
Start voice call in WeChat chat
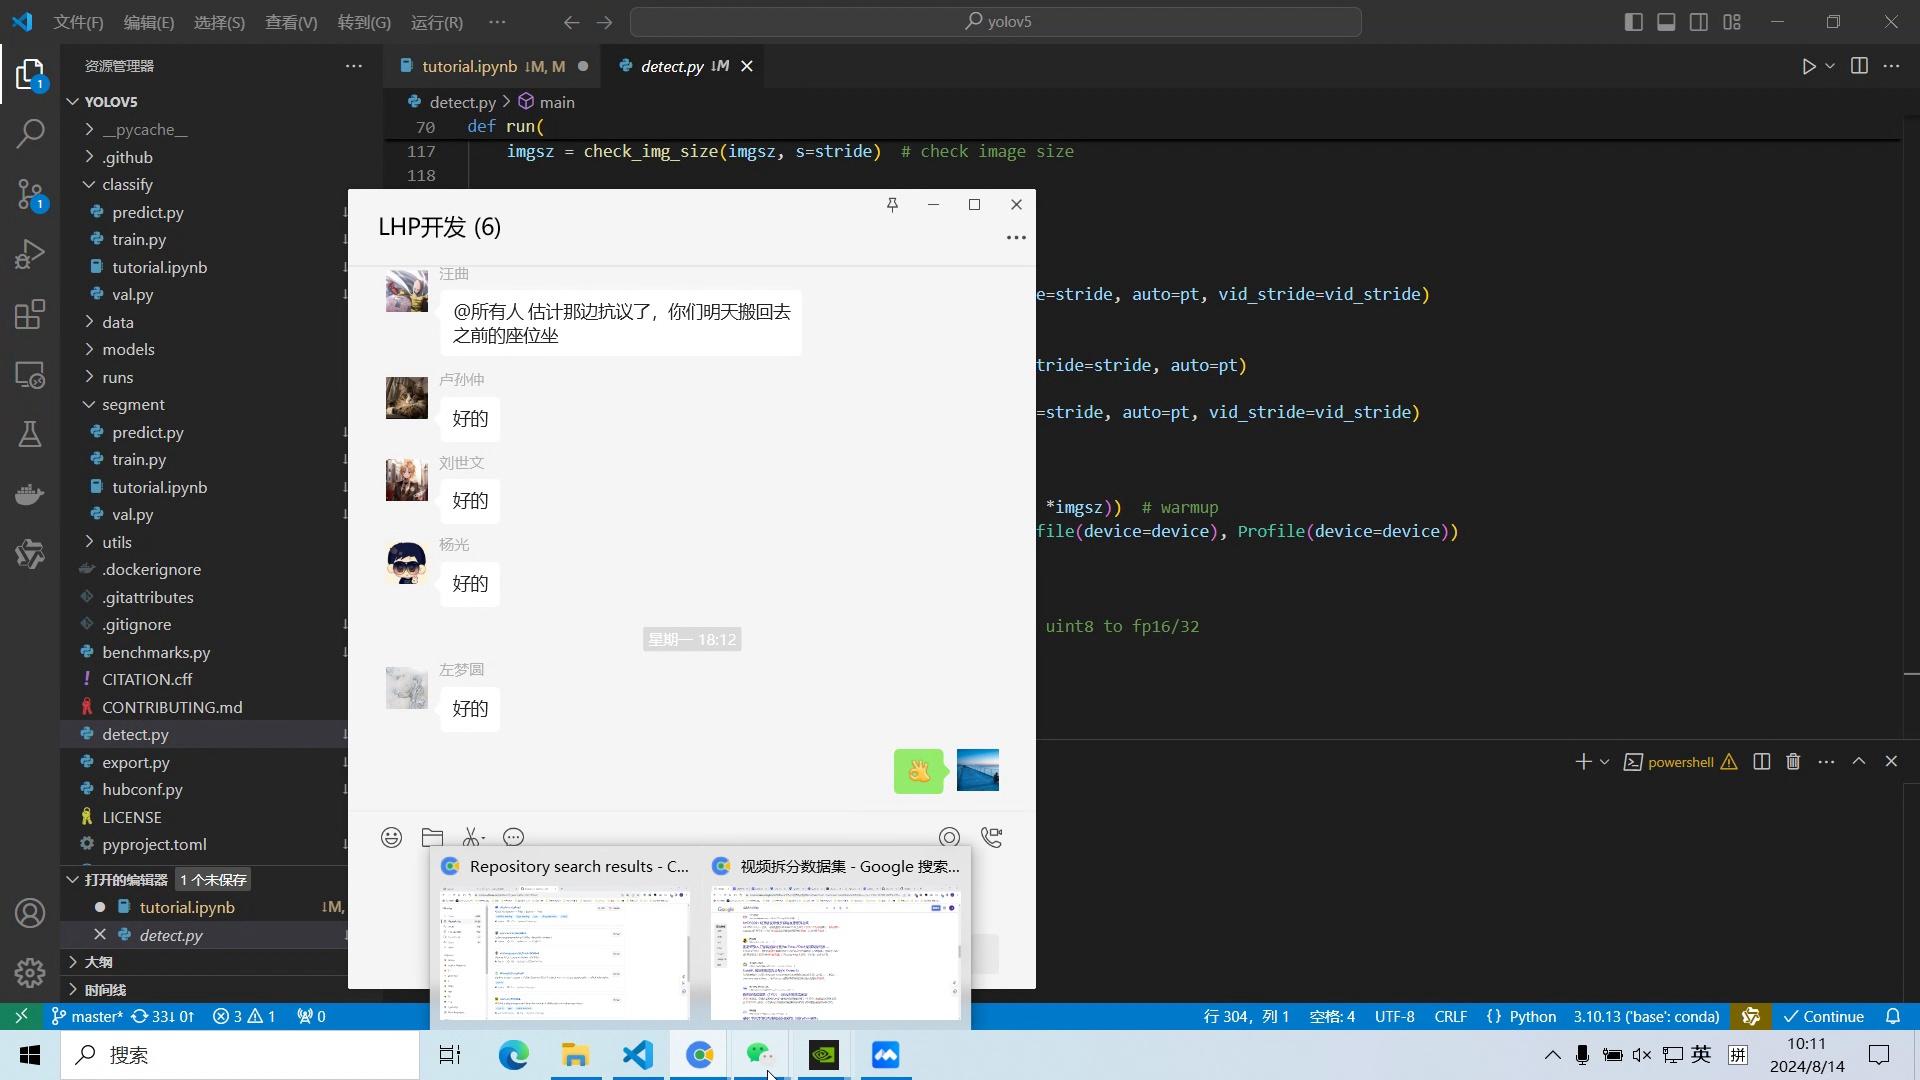tap(991, 838)
